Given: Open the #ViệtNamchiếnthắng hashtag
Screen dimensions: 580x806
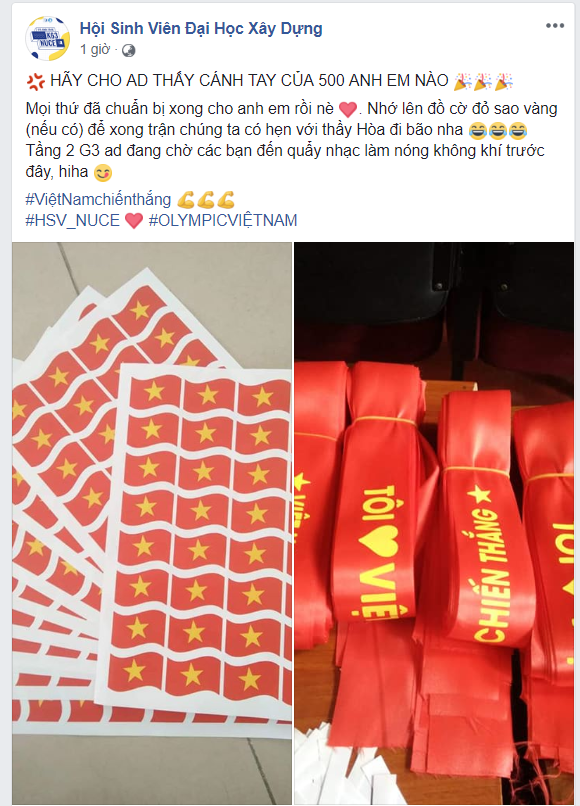Looking at the screenshot, I should pos(98,199).
